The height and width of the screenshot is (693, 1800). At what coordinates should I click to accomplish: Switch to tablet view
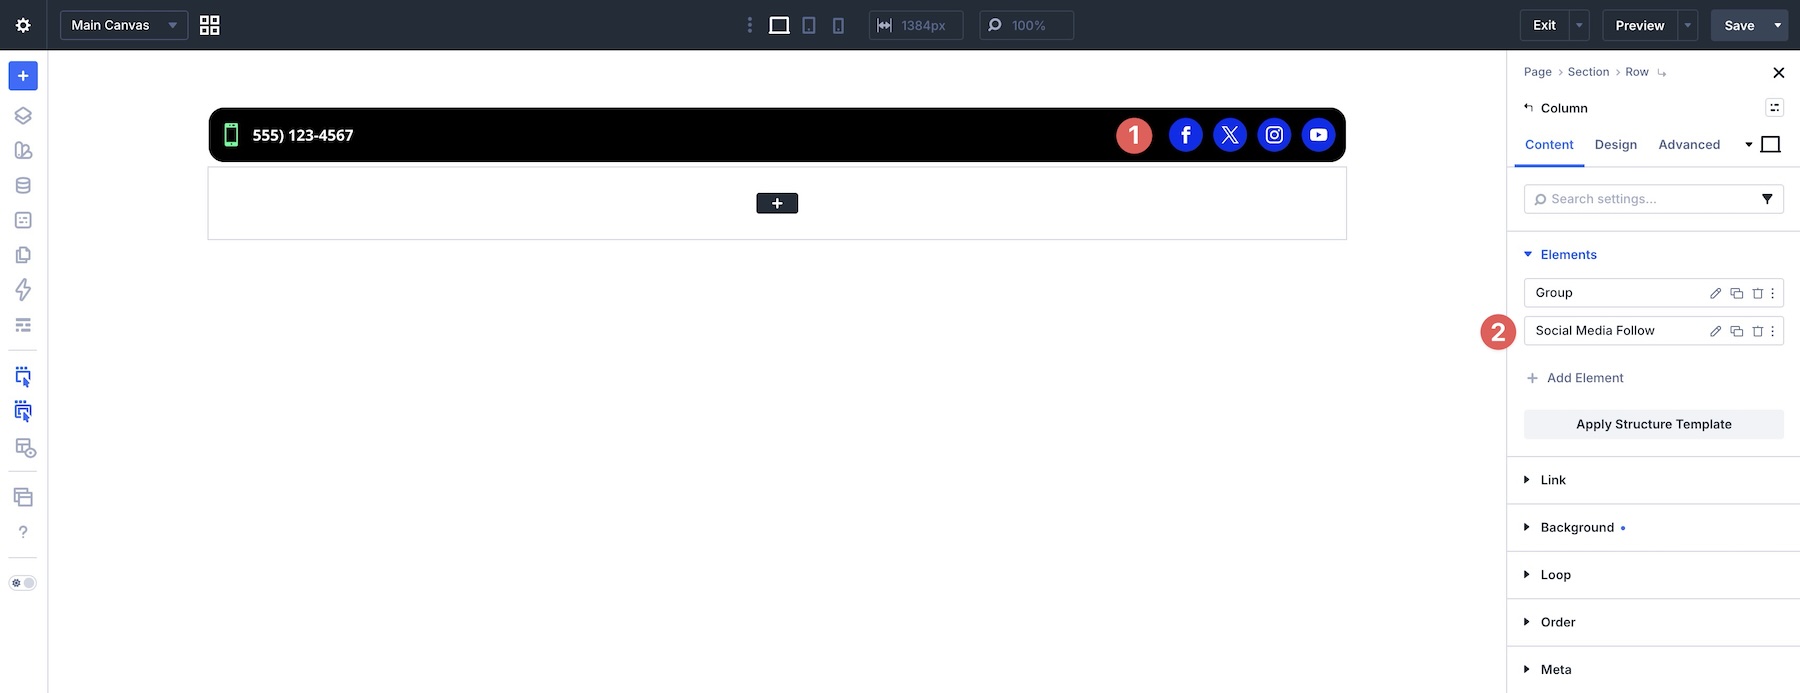click(809, 25)
